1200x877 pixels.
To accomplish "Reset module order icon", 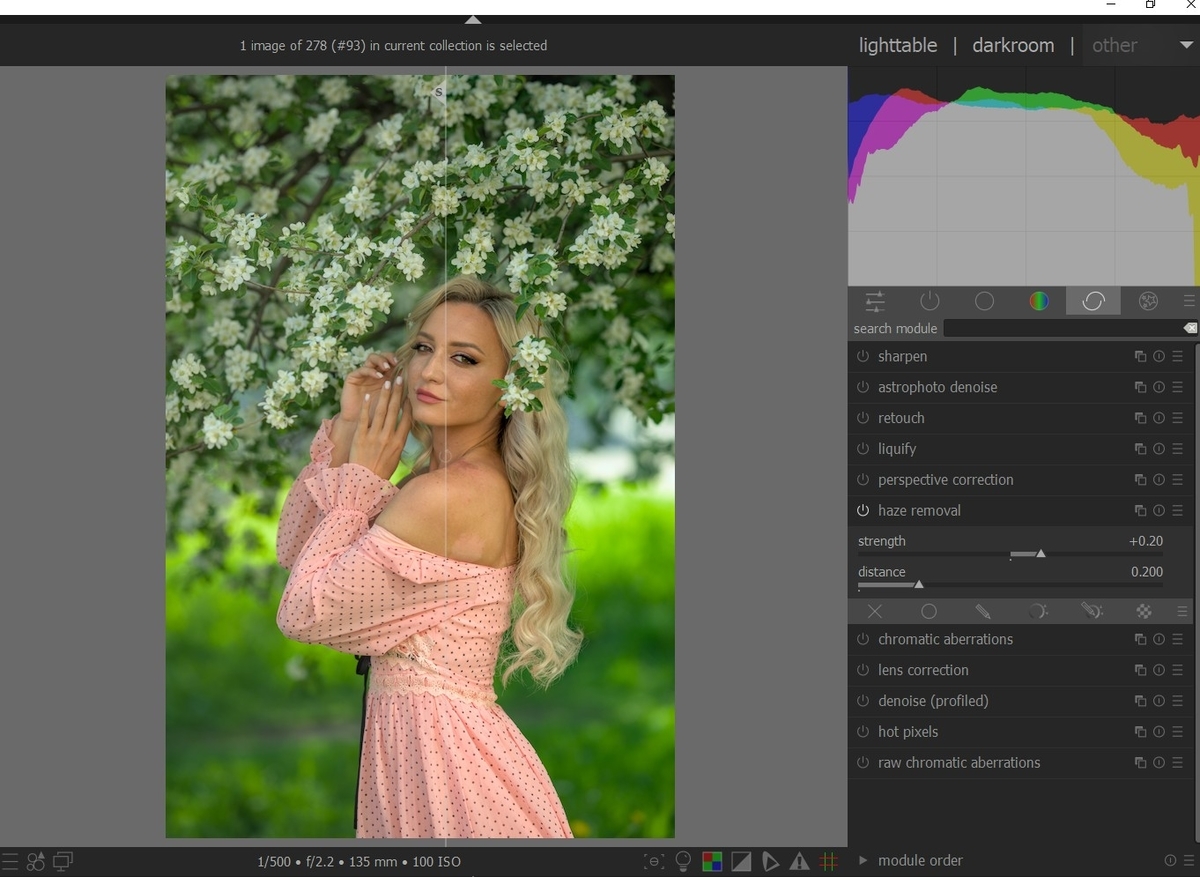I will 1170,861.
